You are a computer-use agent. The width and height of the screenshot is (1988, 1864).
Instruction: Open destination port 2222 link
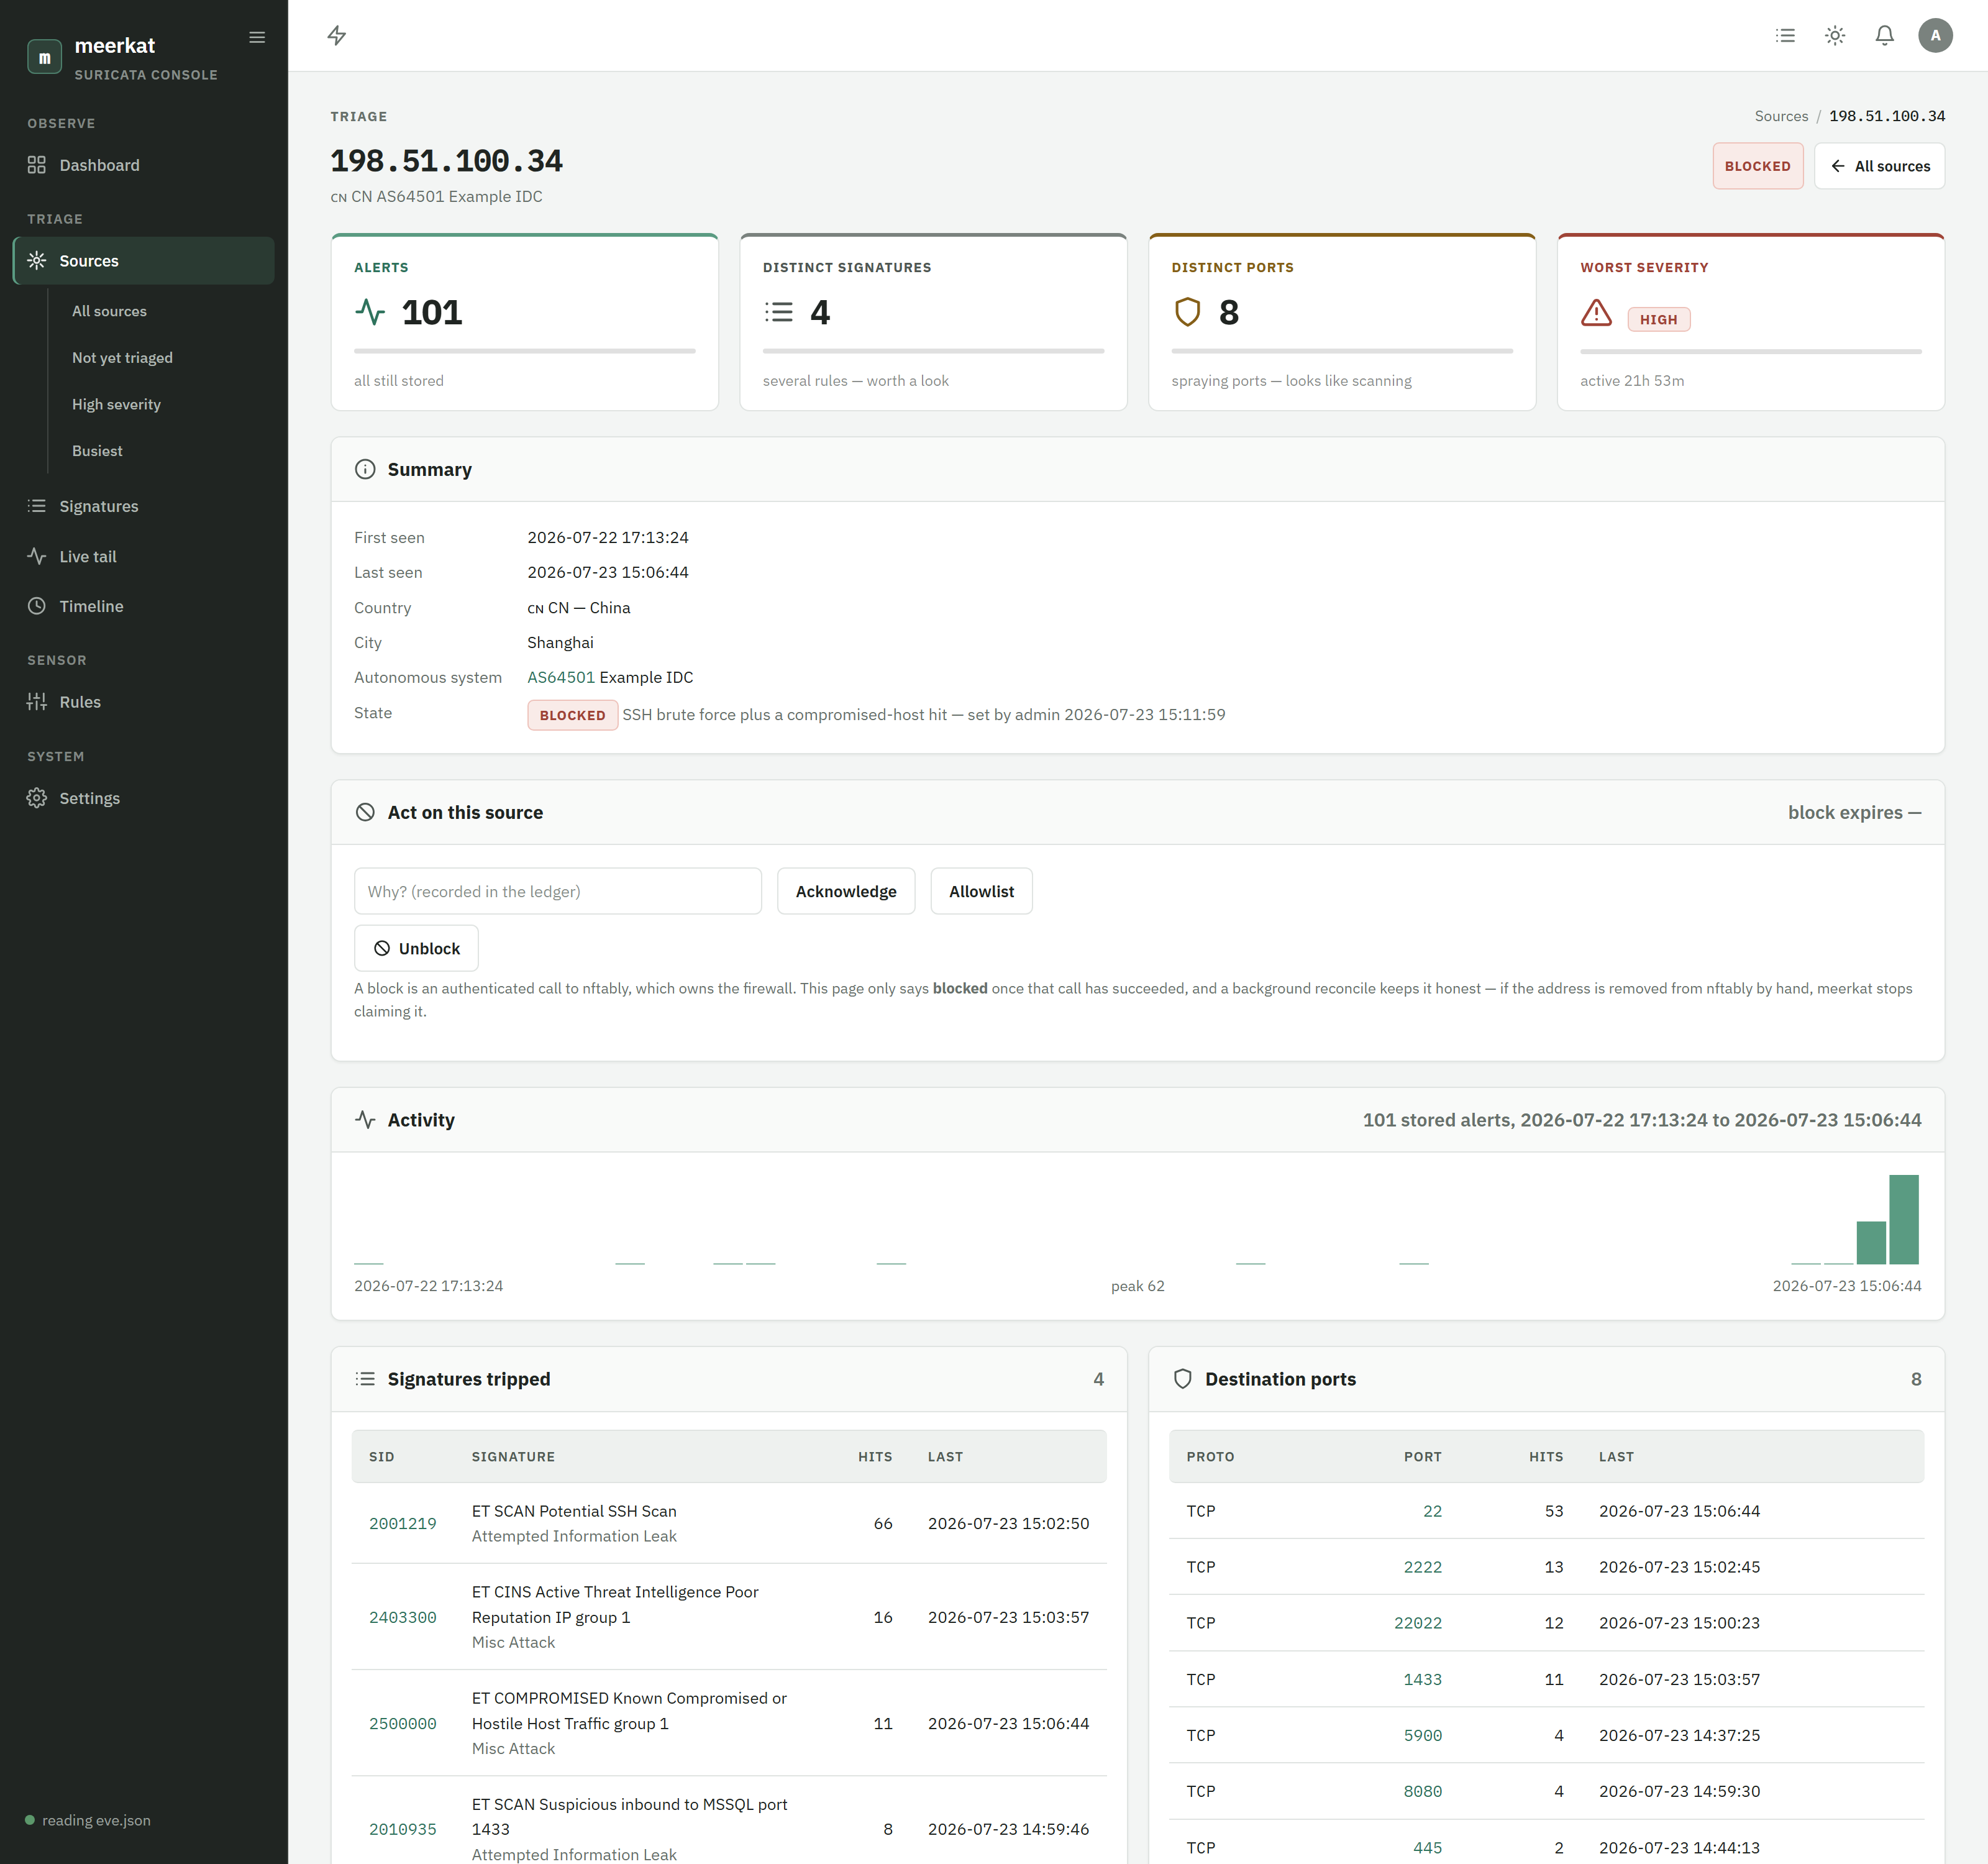1422,1567
